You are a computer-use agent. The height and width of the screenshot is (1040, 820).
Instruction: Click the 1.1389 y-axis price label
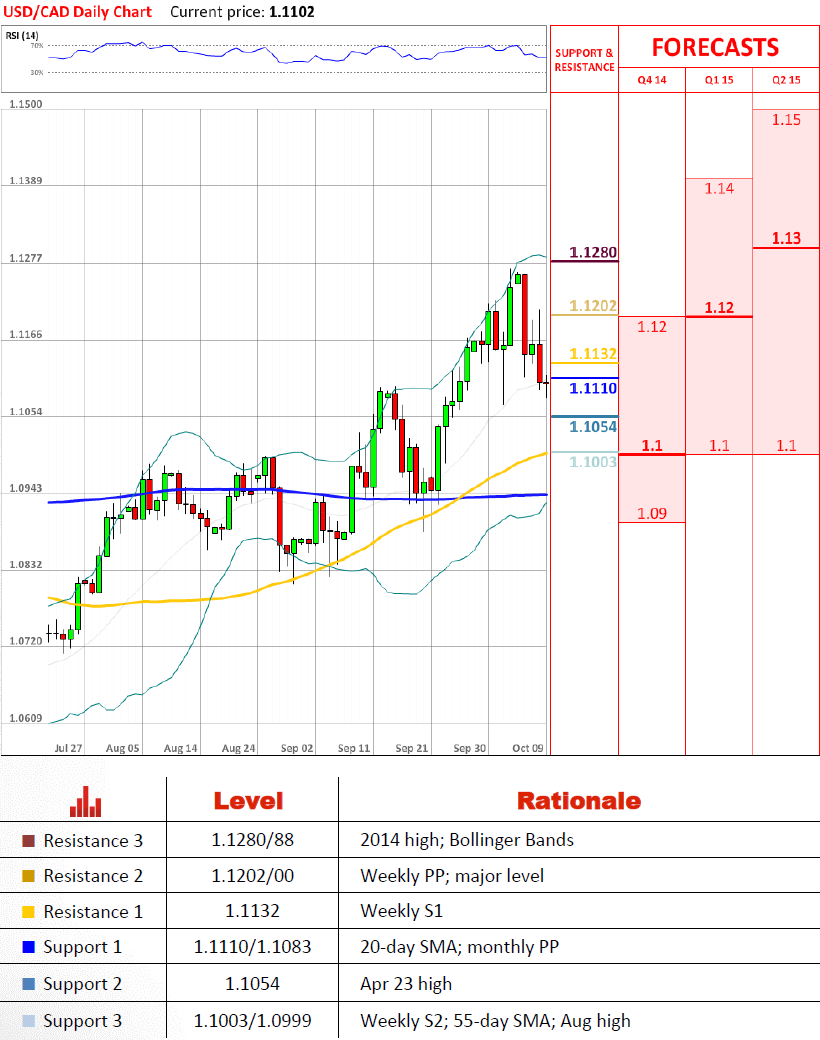point(26,180)
